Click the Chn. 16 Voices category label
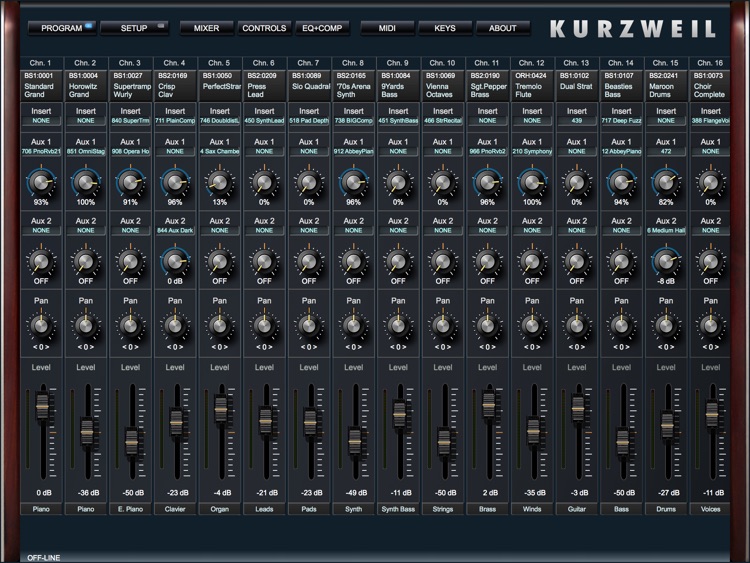750x563 pixels. (710, 509)
